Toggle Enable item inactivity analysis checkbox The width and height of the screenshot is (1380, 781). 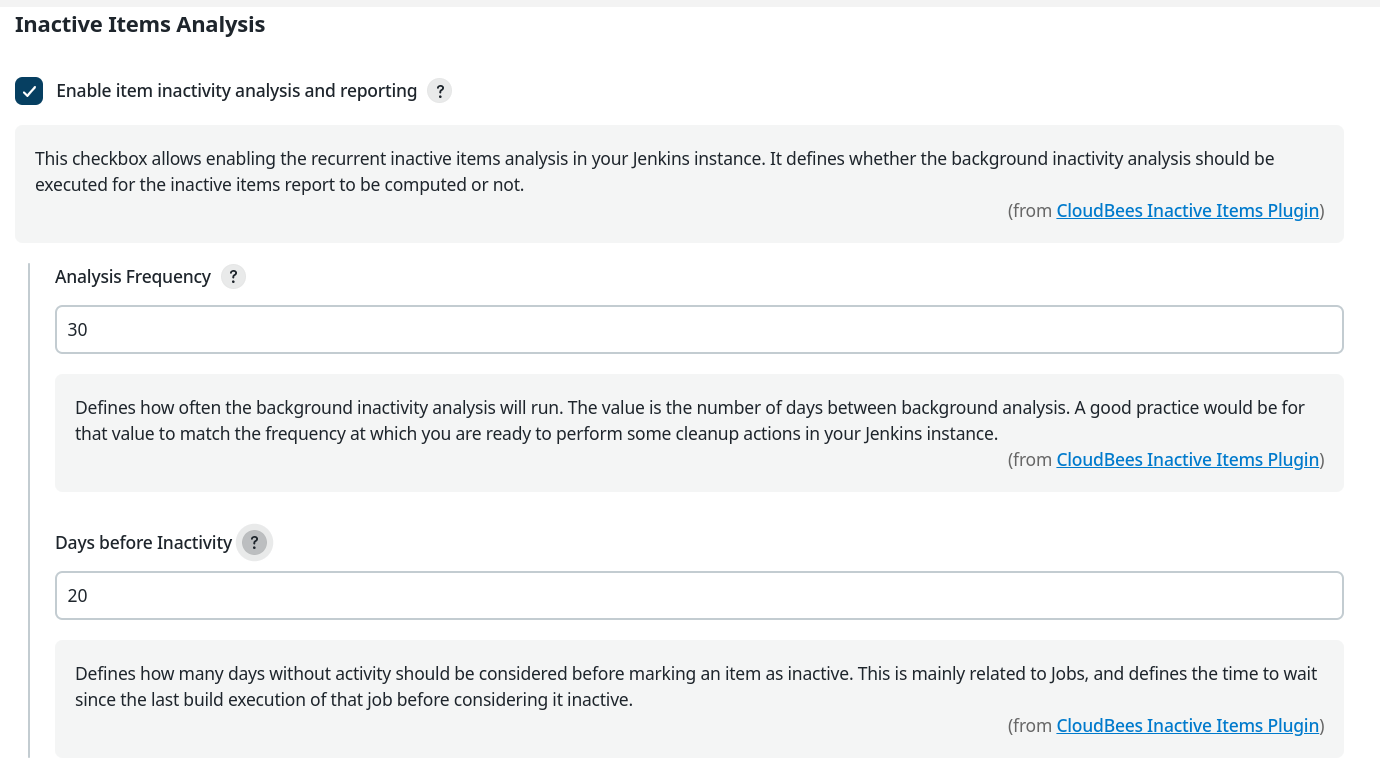tap(29, 91)
